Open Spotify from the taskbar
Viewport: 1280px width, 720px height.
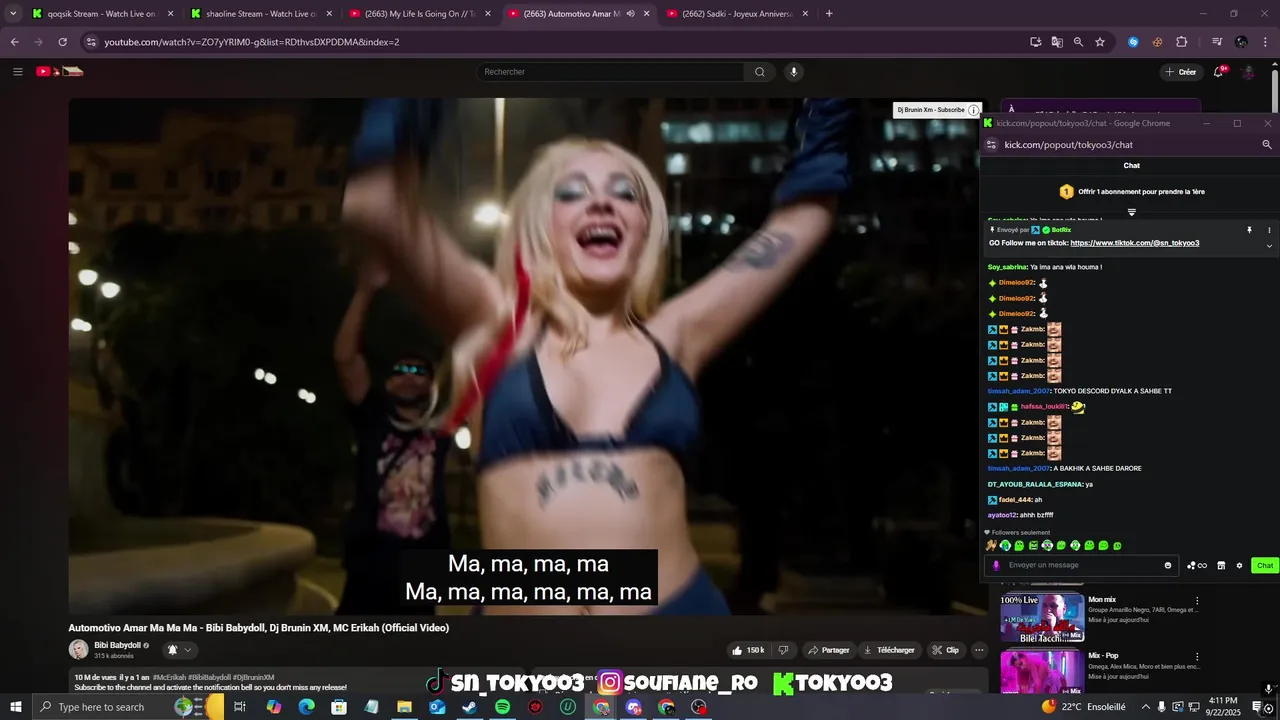tap(502, 707)
